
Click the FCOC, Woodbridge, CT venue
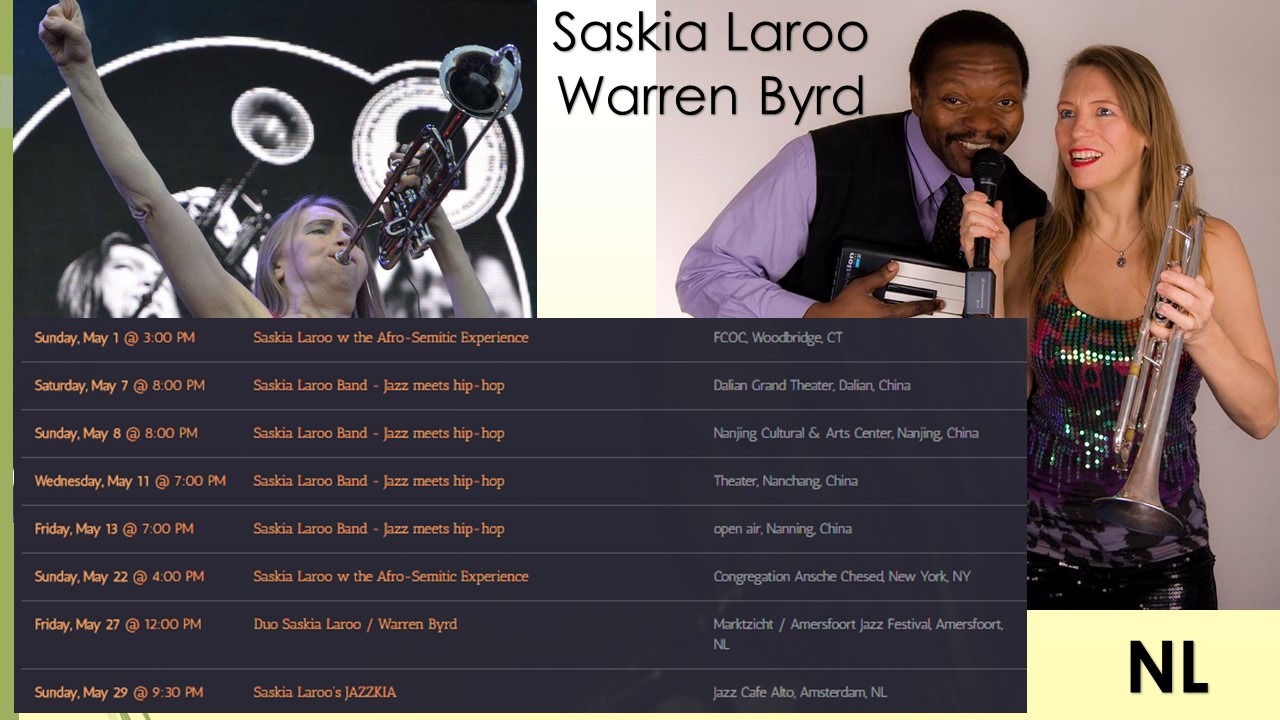[x=778, y=338]
